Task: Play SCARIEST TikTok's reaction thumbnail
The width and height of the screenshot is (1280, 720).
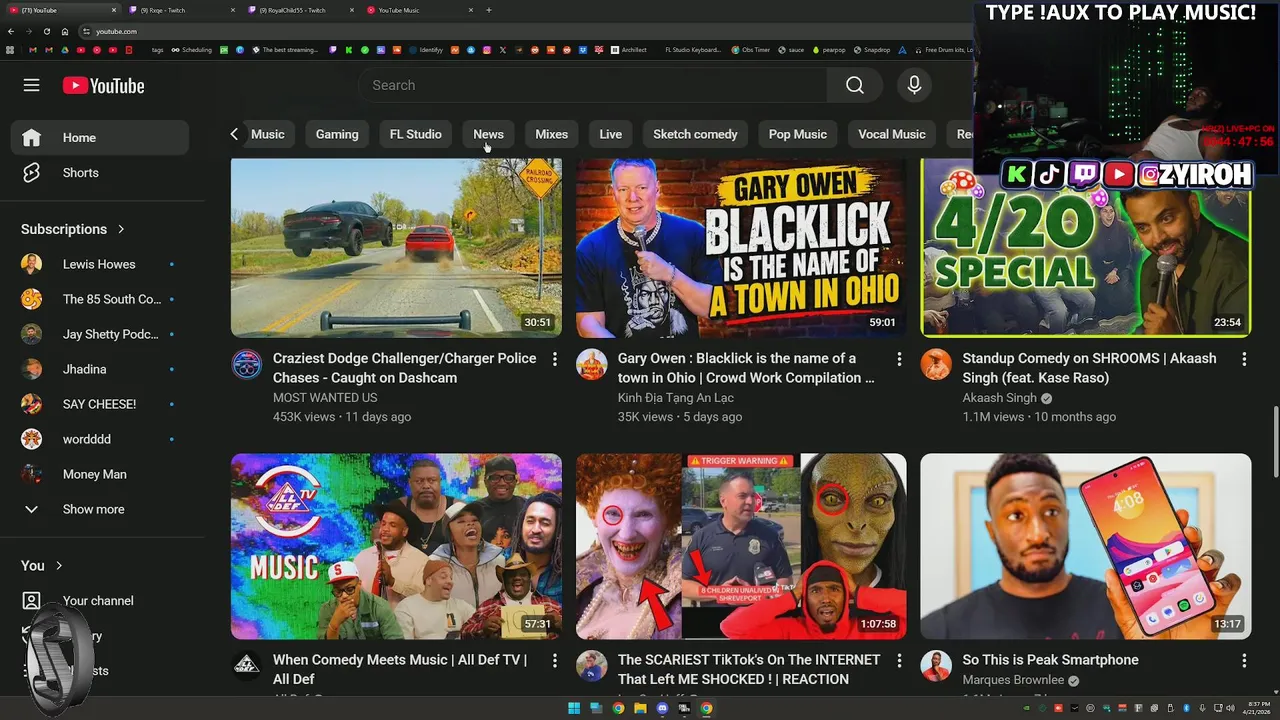Action: click(741, 546)
